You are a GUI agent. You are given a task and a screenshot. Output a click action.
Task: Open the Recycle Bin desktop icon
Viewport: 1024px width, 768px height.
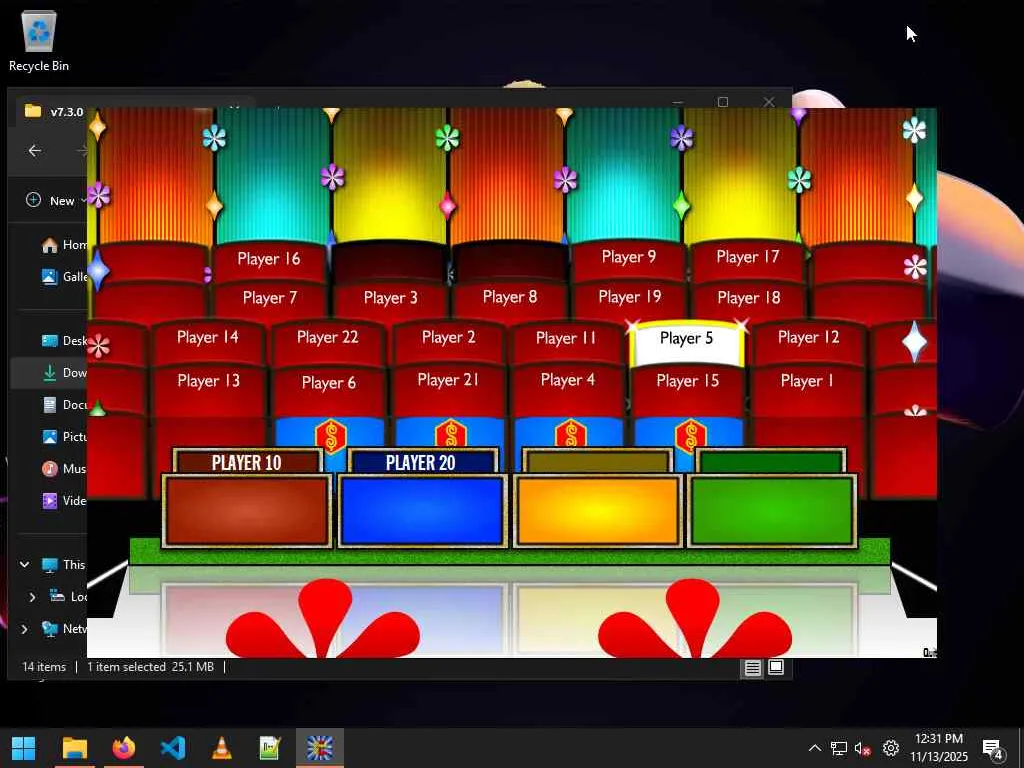pyautogui.click(x=39, y=40)
